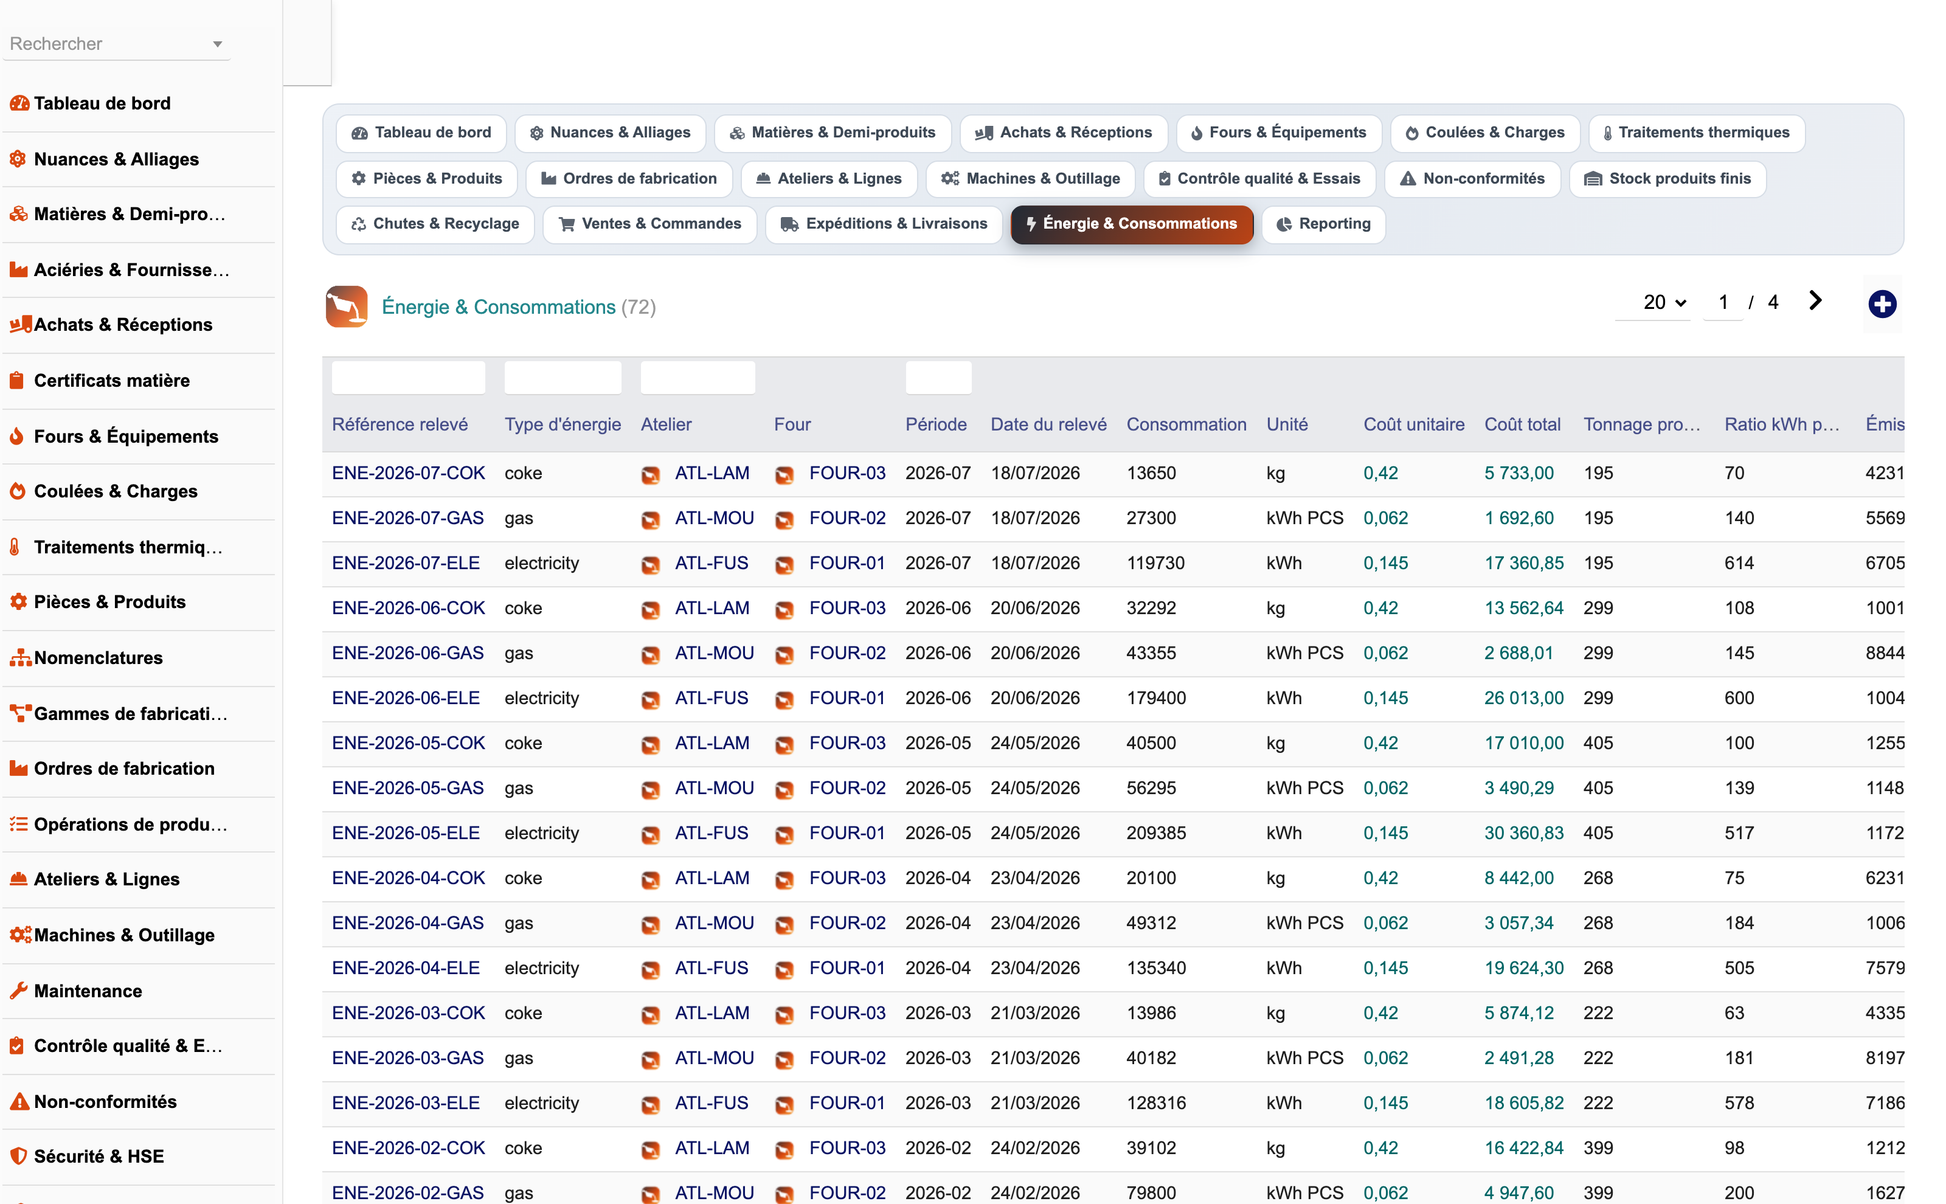Viewport: 1946px width, 1204px height.
Task: Click the ATL-FUS icon in the ENE-2026-07-ELE row
Action: 651,565
